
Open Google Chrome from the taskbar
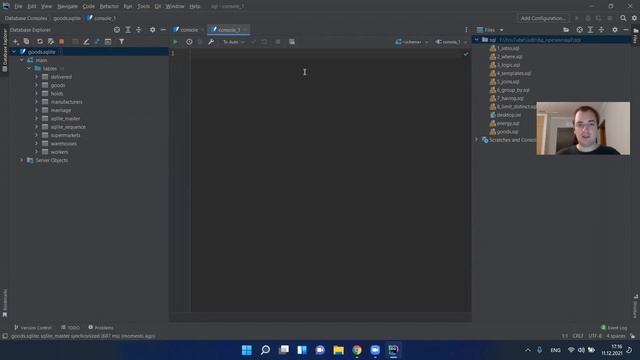pyautogui.click(x=357, y=350)
